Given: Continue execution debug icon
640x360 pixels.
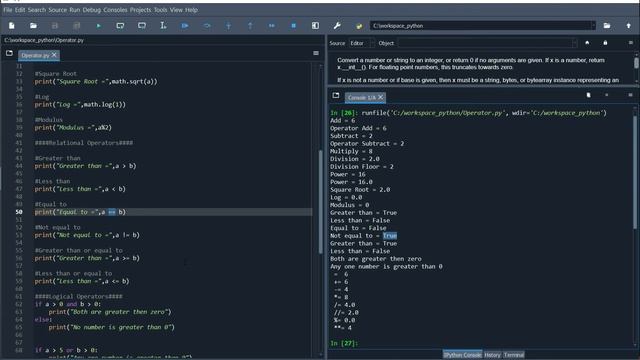Looking at the screenshot, I should (272, 26).
